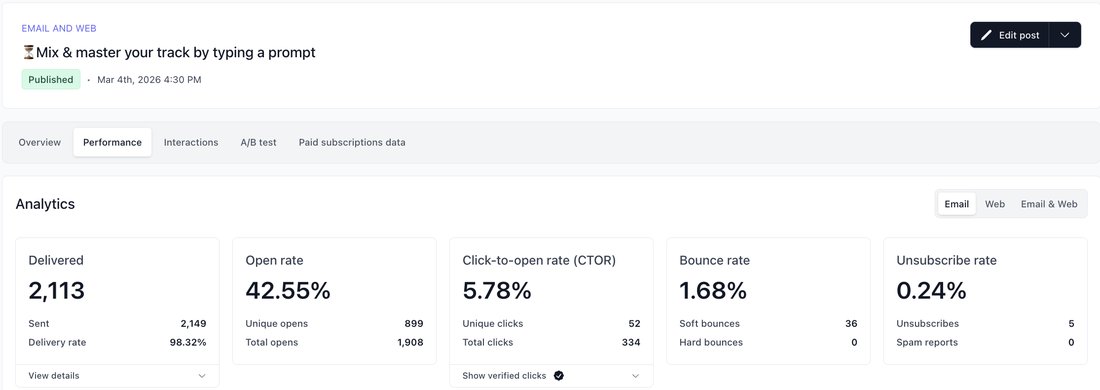Open the dropdown arrow next to Edit post
1100x390 pixels.
[1065, 35]
